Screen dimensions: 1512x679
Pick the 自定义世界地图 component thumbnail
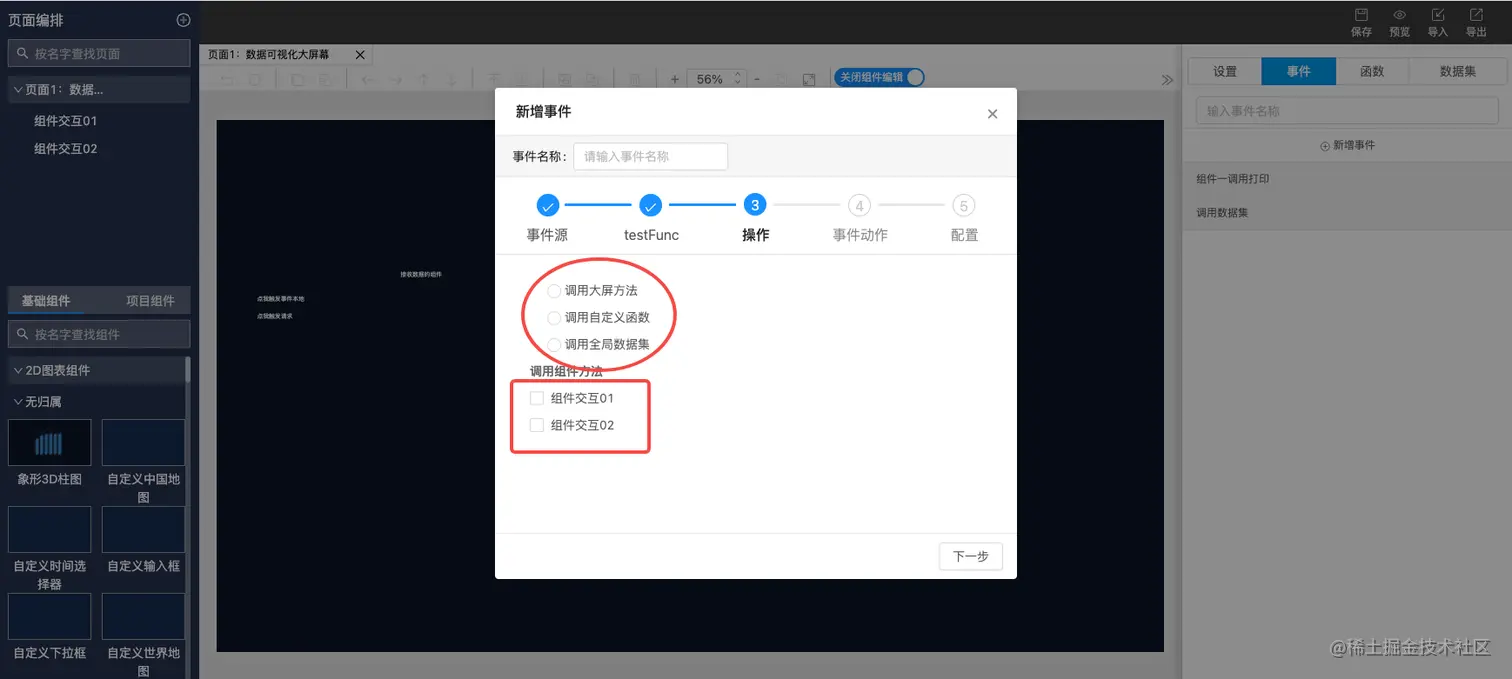pos(143,616)
